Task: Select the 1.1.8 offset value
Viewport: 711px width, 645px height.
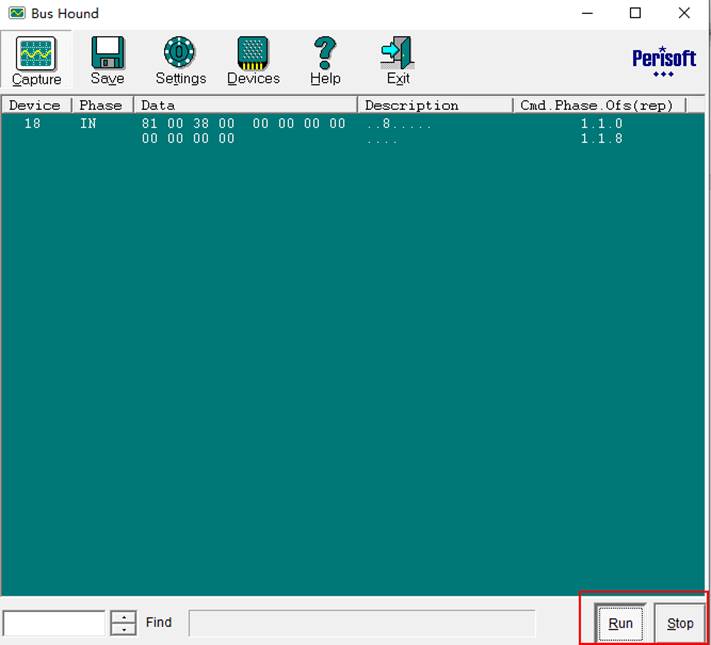Action: tap(602, 138)
